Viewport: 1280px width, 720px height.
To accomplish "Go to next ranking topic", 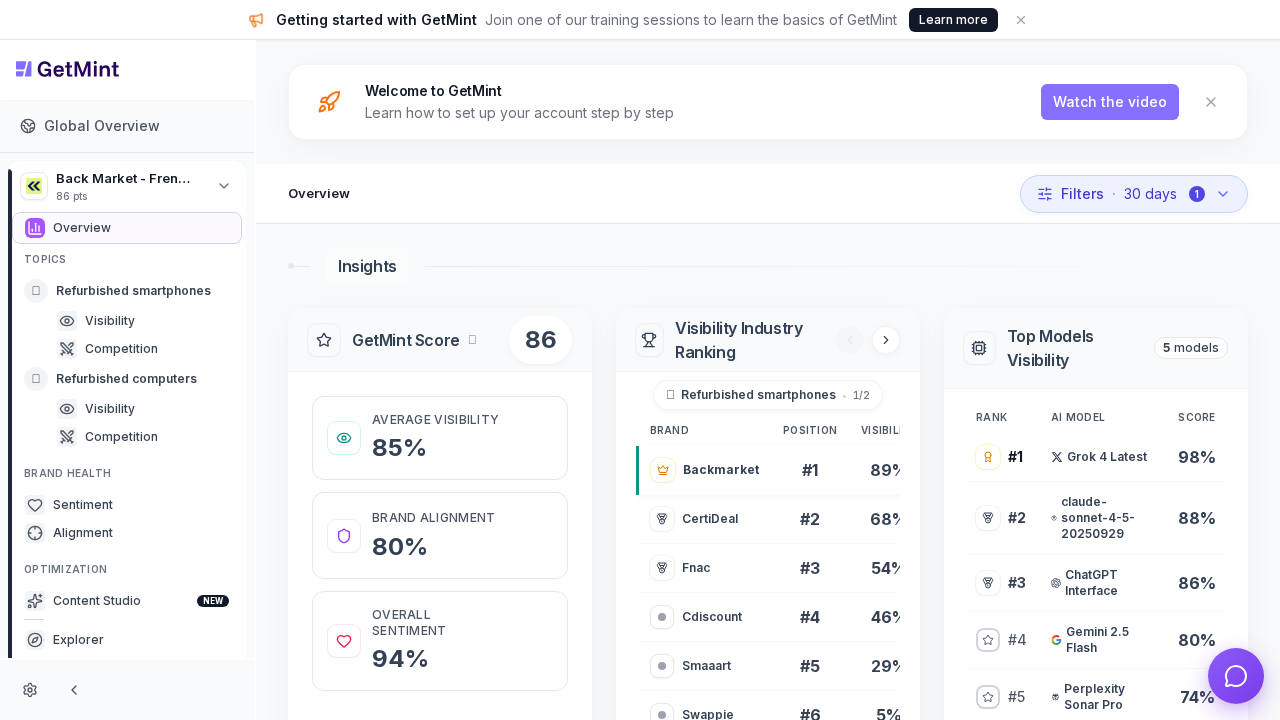I will pyautogui.click(x=886, y=340).
